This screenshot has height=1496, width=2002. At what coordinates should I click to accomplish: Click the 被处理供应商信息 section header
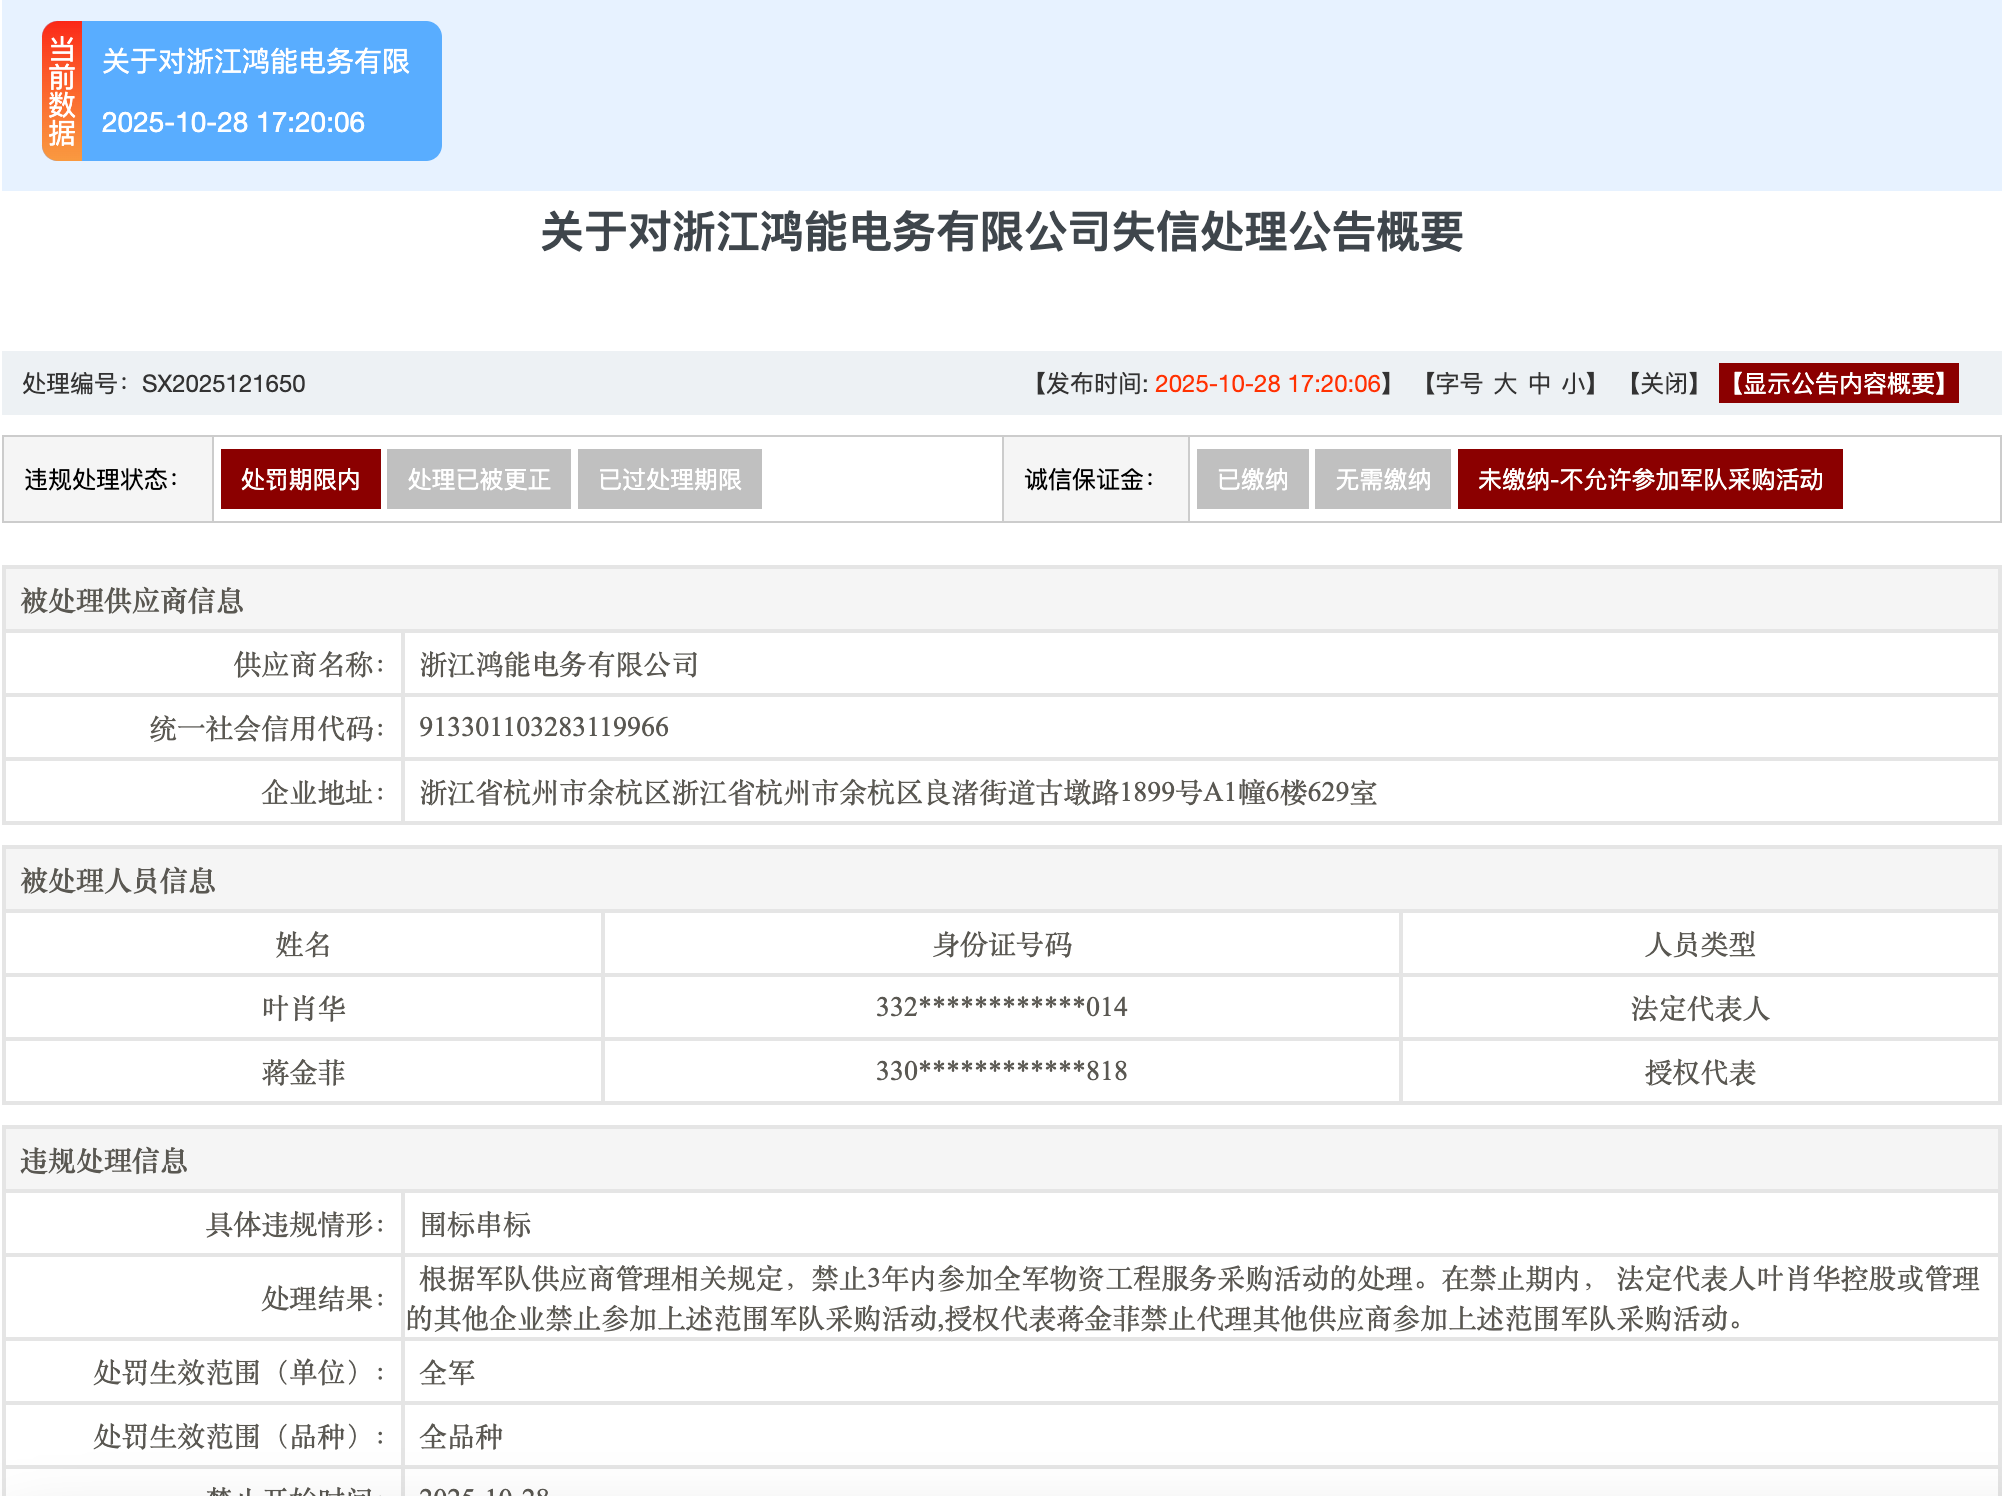[x=134, y=603]
